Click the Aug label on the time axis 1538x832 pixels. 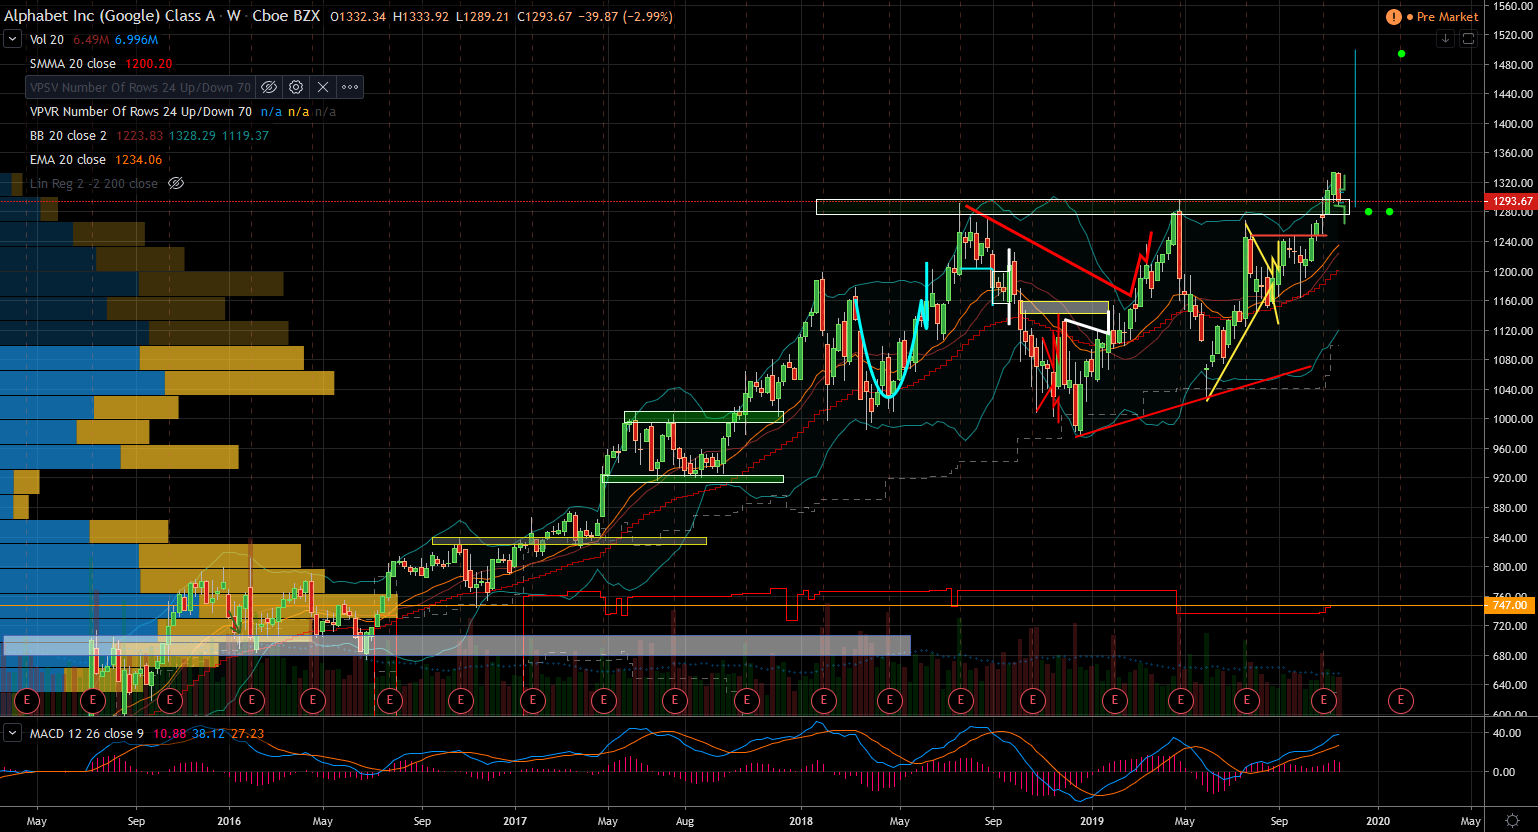coord(685,821)
